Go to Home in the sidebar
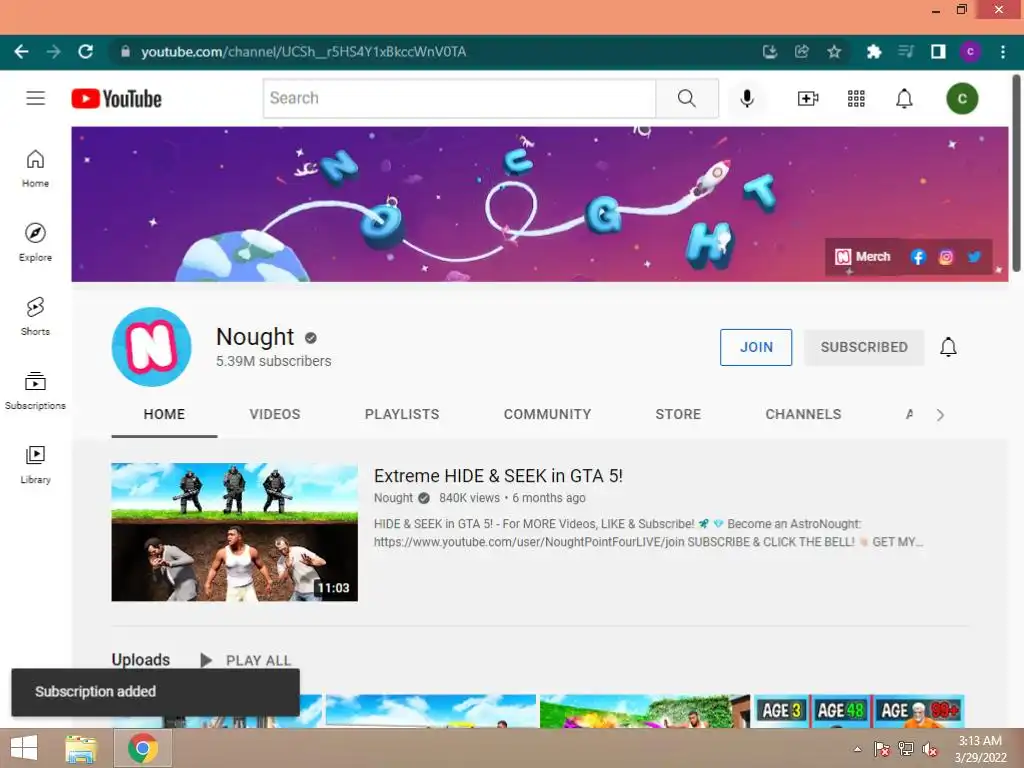Image resolution: width=1024 pixels, height=768 pixels. click(x=35, y=168)
